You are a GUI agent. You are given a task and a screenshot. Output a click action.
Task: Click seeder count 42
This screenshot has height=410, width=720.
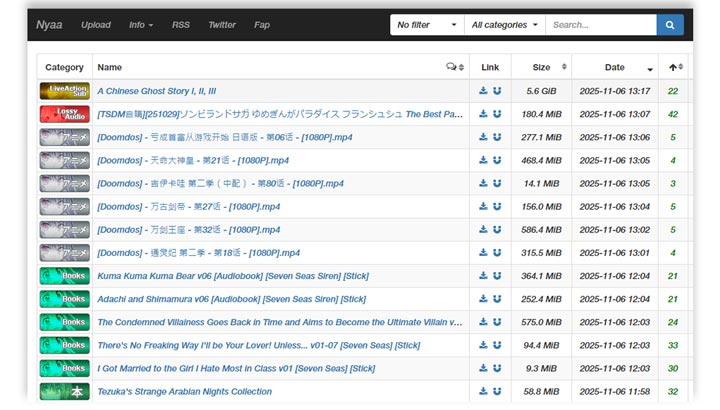click(673, 114)
